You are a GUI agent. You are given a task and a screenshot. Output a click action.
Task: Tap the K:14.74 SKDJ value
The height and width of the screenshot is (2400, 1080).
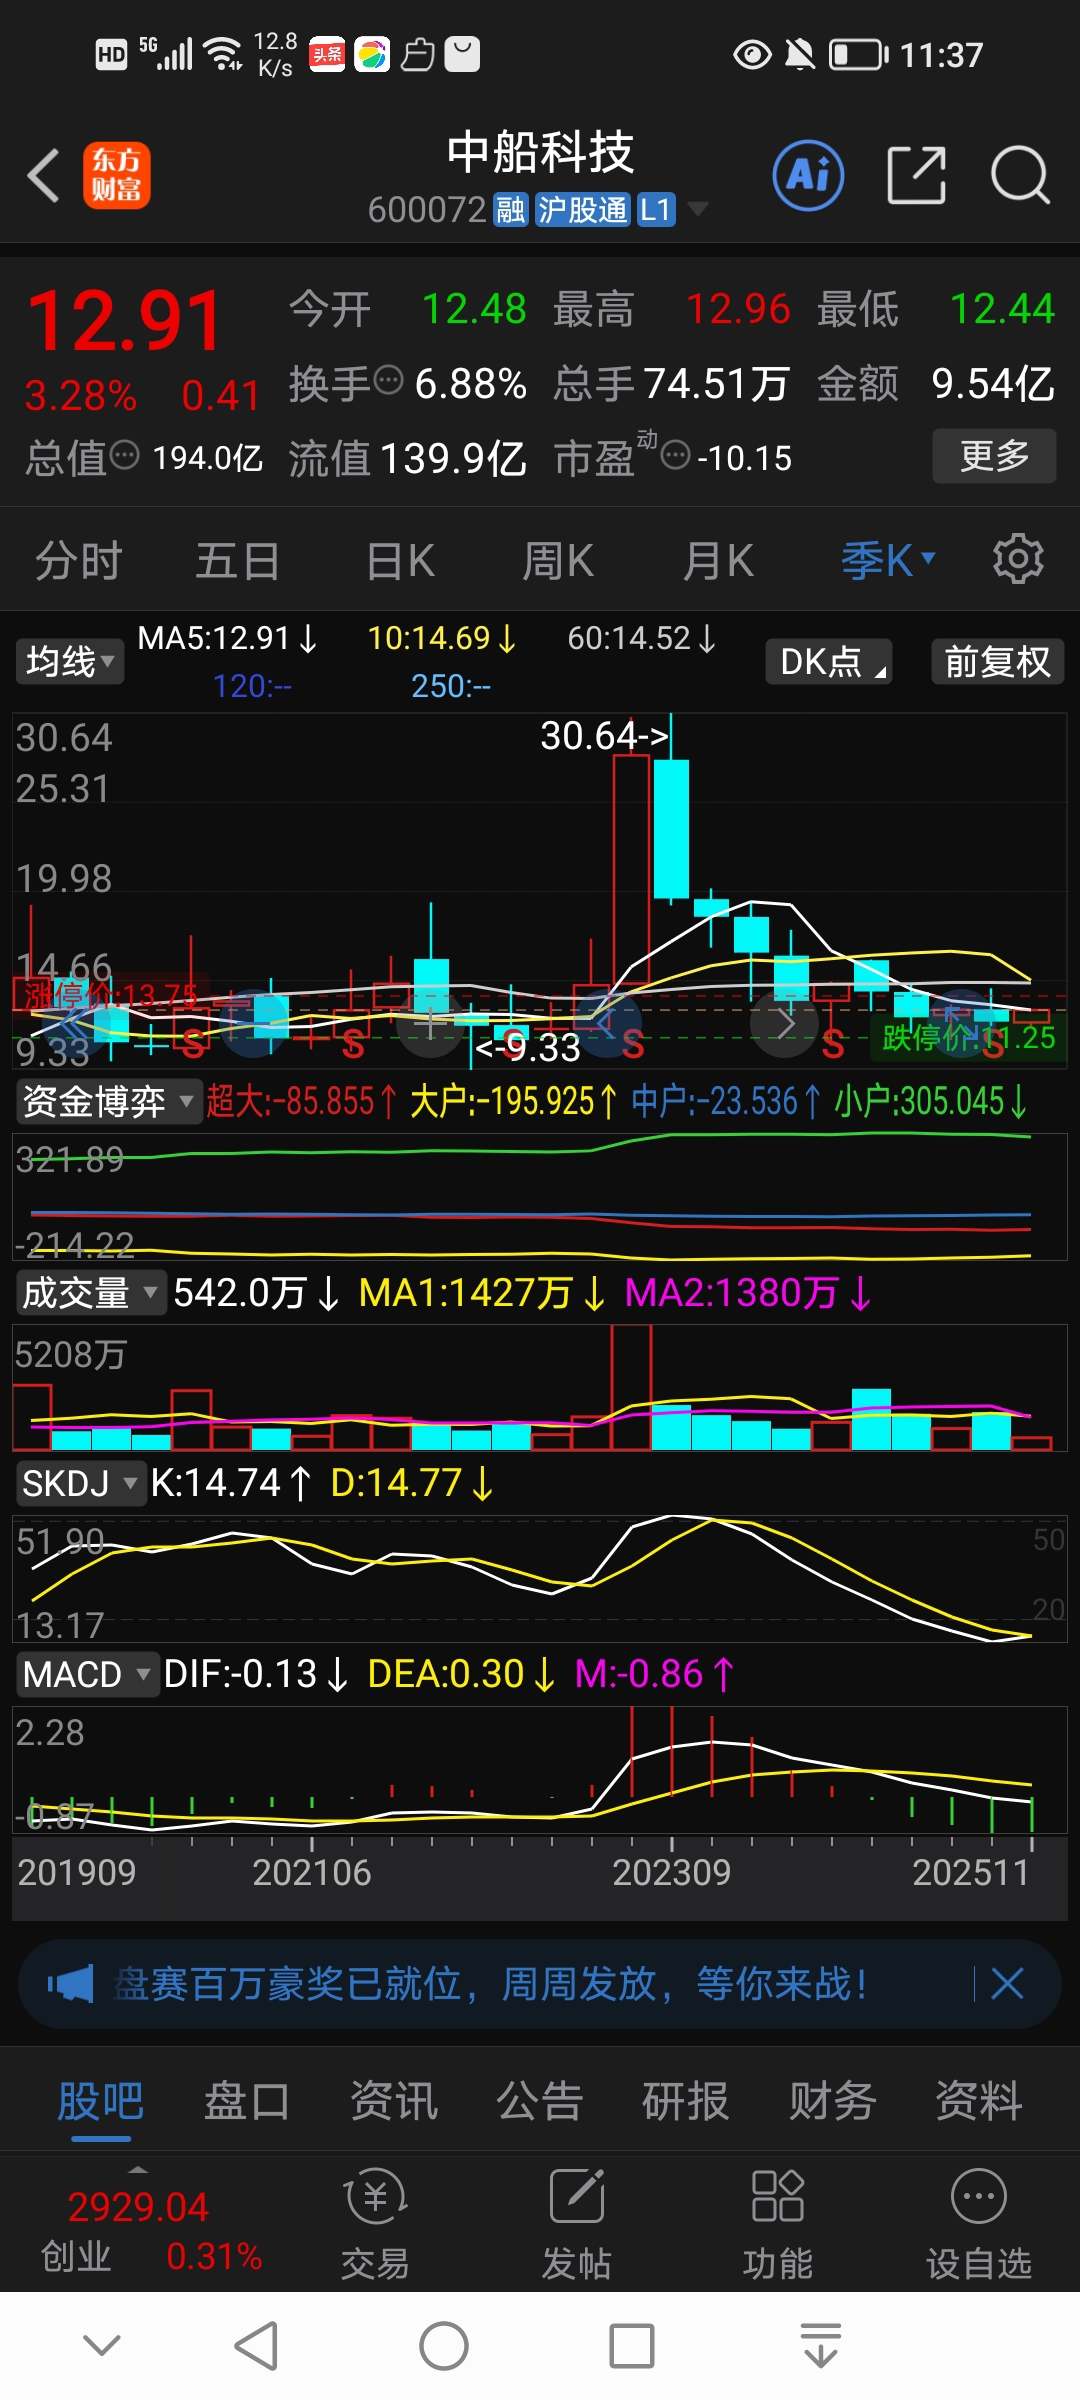(x=231, y=1483)
